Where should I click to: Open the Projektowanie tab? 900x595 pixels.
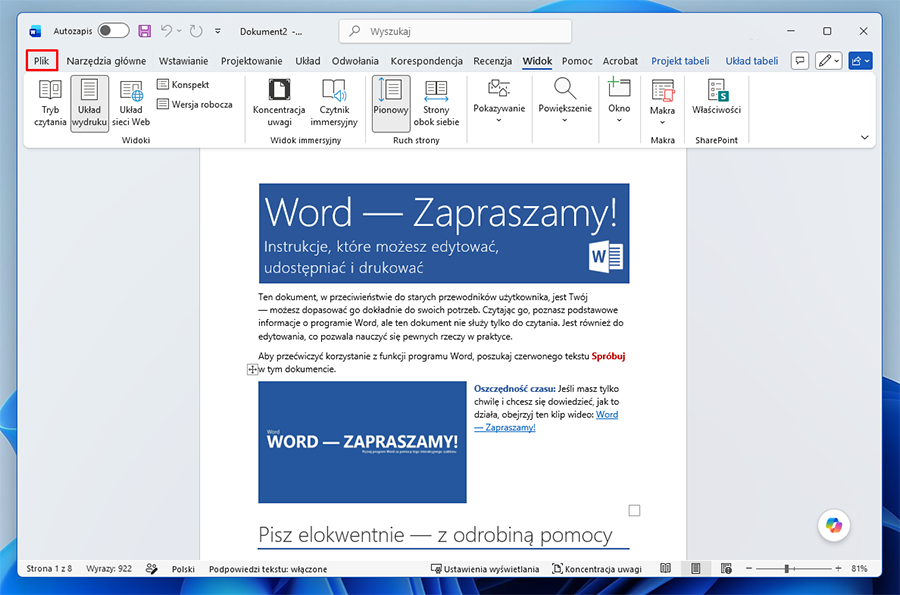click(251, 61)
